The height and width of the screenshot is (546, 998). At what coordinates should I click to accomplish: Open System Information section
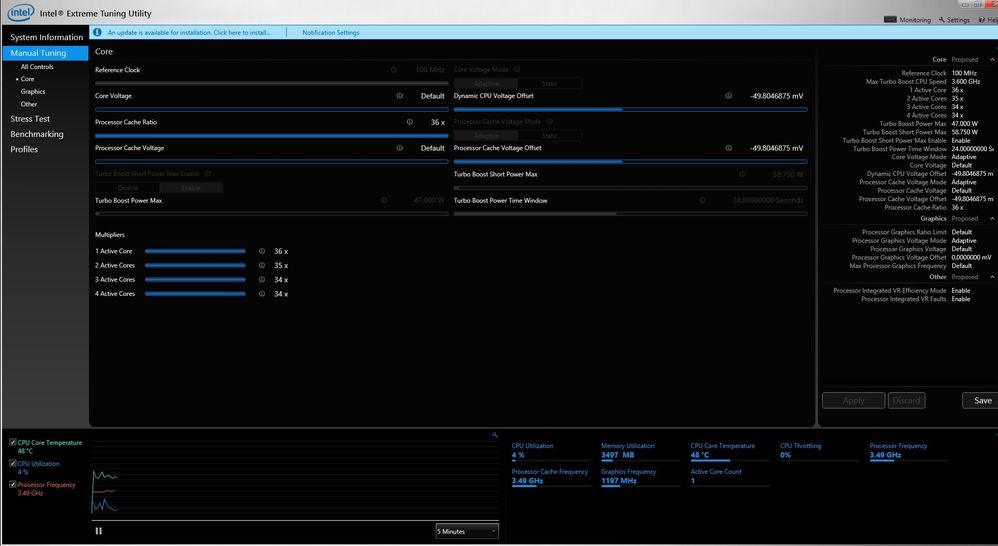coord(46,37)
